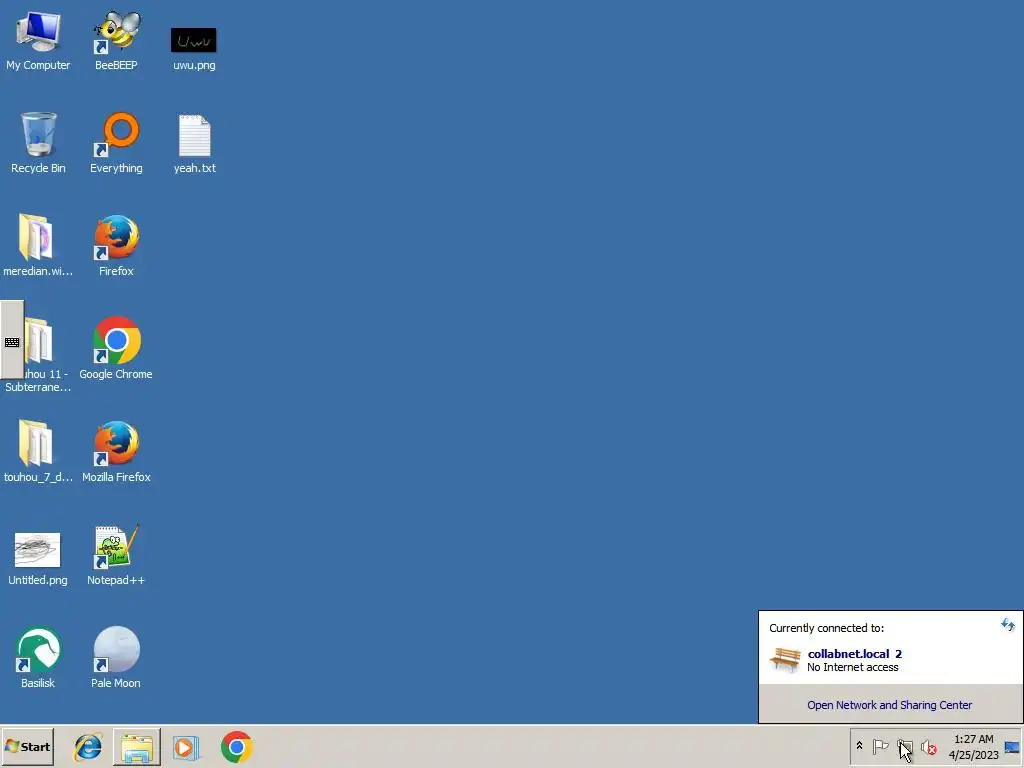Show hidden tray icons arrow
The image size is (1024, 768).
pos(859,746)
